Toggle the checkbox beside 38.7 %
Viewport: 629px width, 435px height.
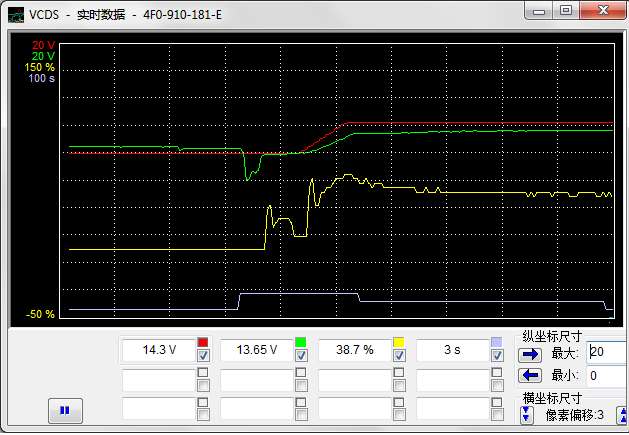tap(399, 356)
